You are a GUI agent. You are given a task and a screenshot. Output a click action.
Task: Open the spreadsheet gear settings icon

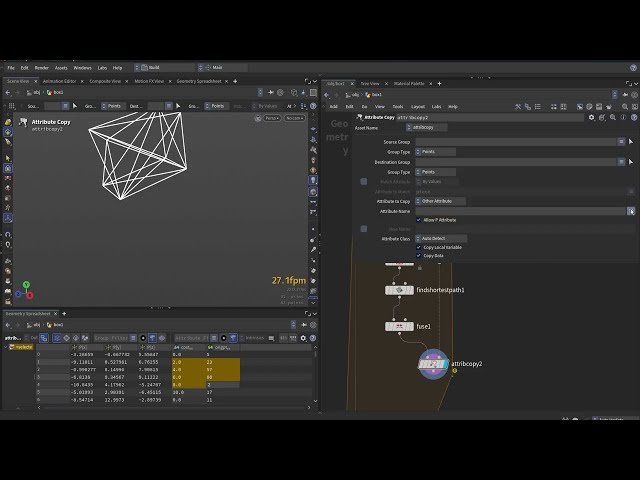(303, 338)
